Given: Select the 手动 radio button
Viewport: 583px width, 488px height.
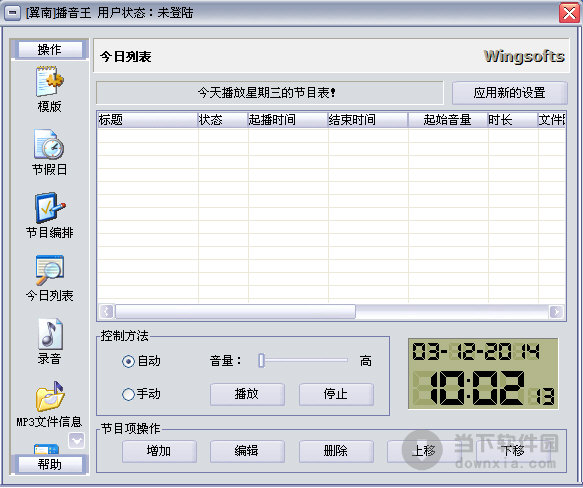Looking at the screenshot, I should pyautogui.click(x=128, y=394).
